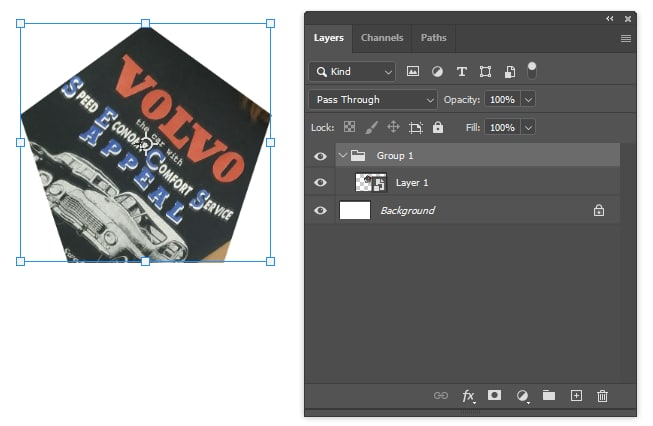
Task: Collapse the panel with double arrows
Action: [610, 19]
